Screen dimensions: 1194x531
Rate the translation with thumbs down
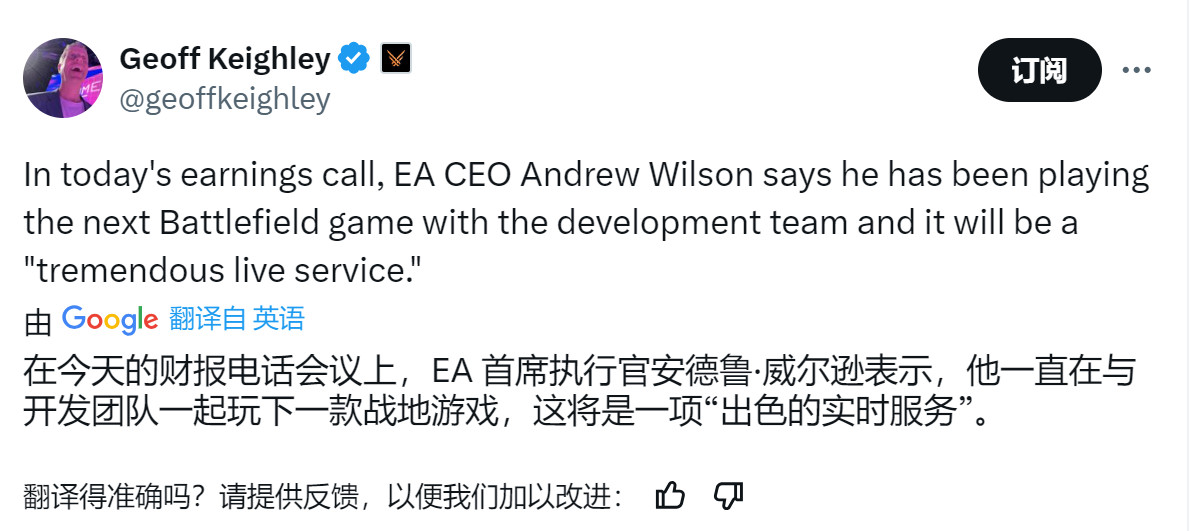[x=728, y=495]
